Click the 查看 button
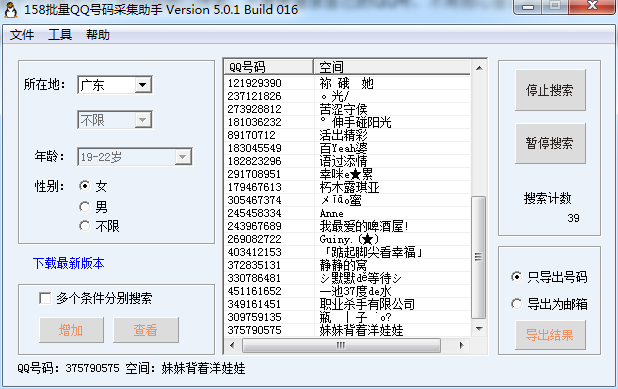This screenshot has width=618, height=389. point(146,330)
